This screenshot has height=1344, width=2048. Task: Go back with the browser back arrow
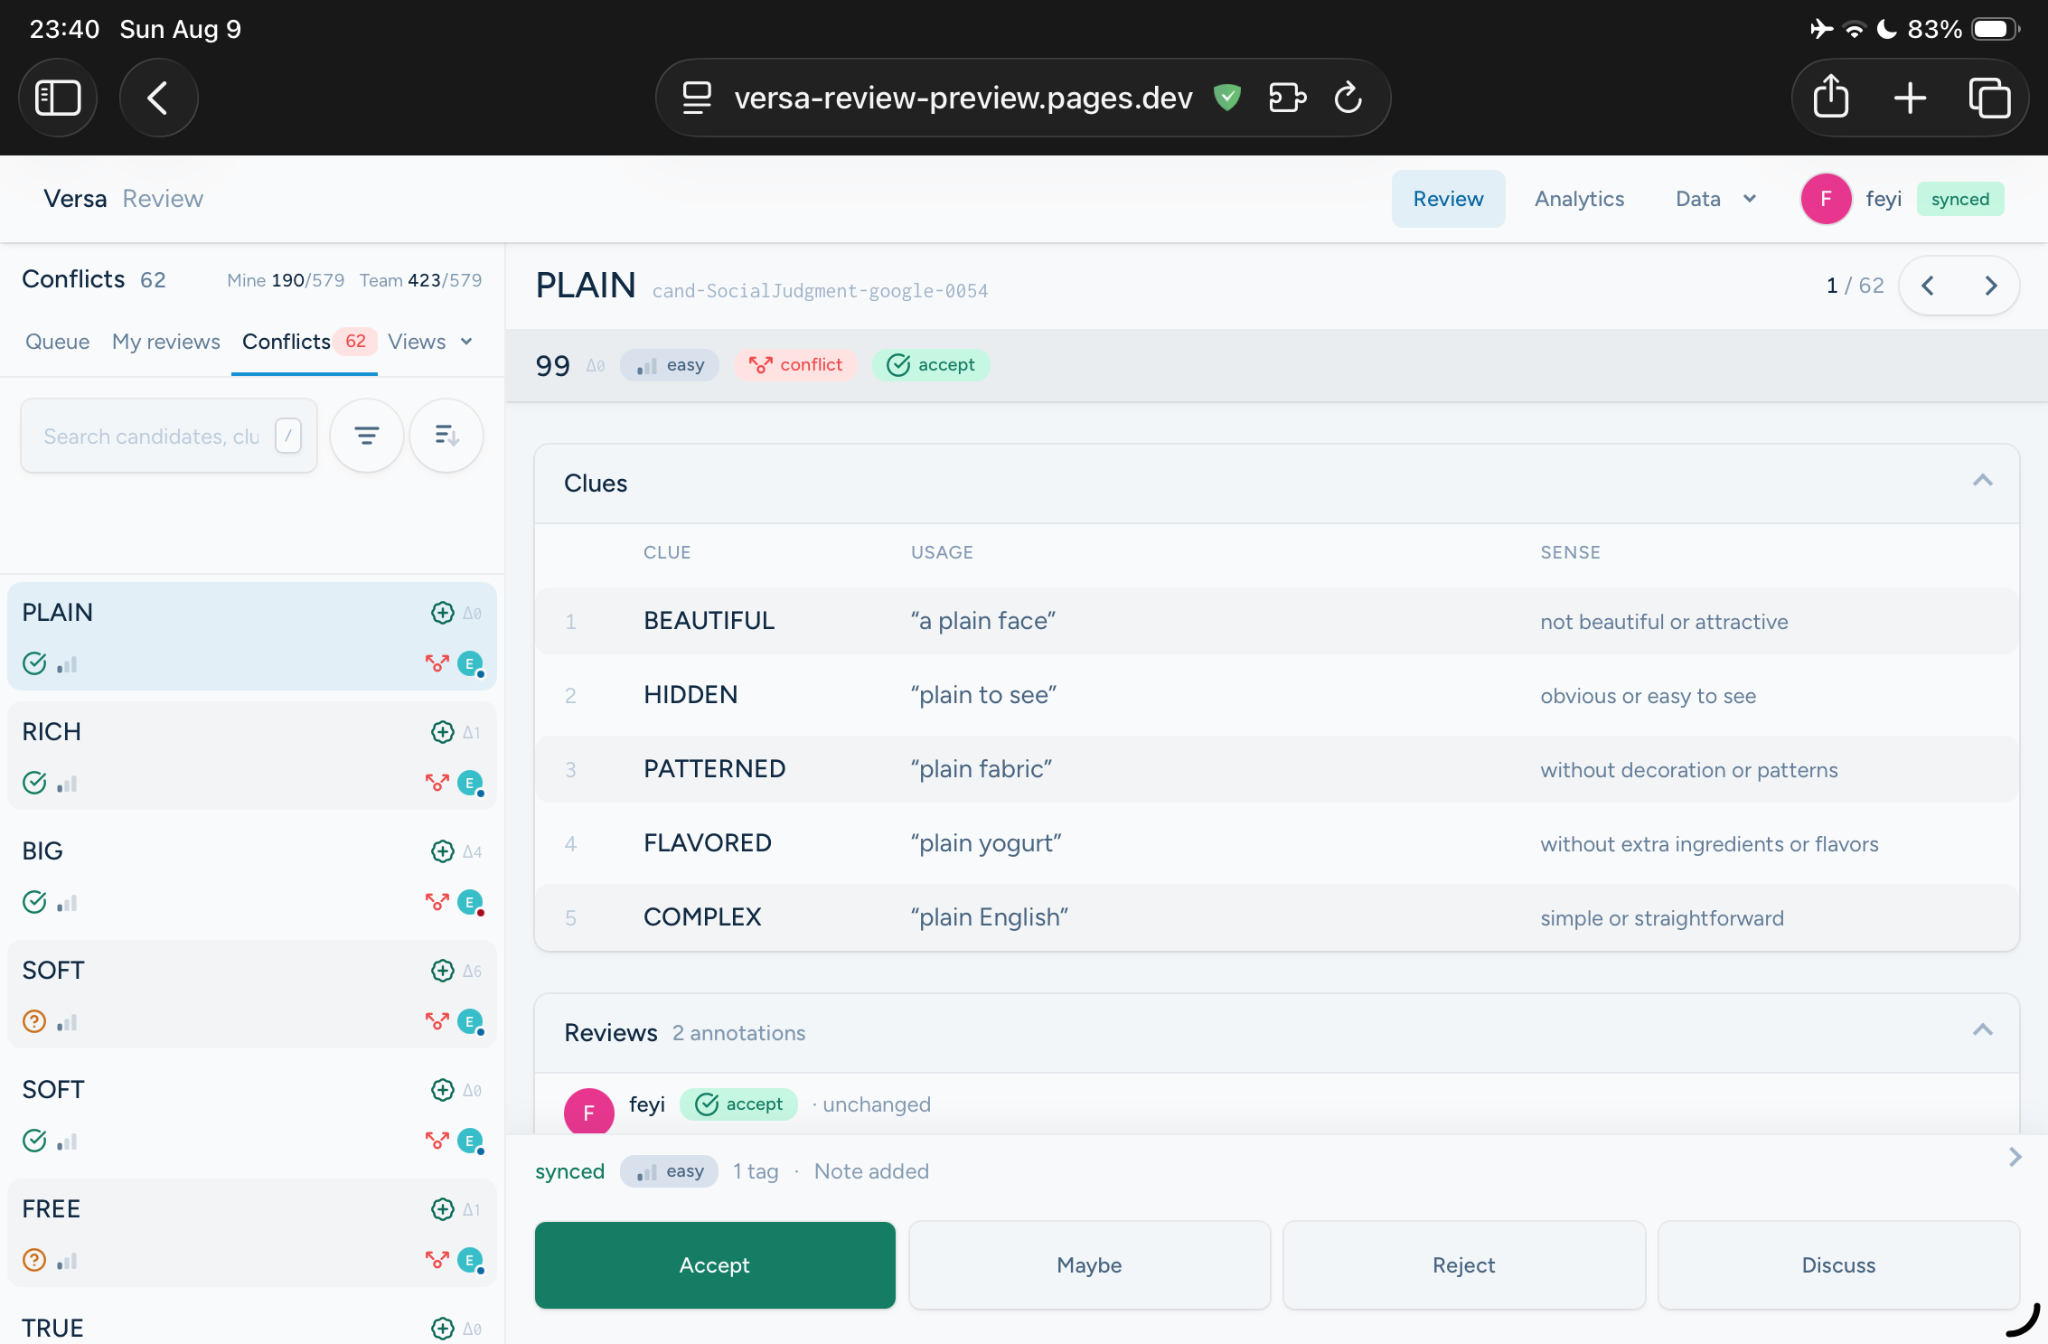click(158, 98)
